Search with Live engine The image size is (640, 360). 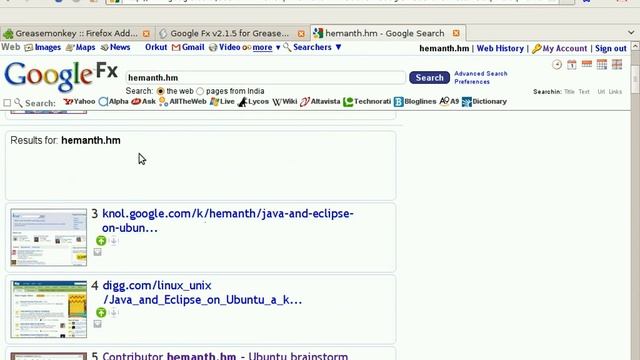pyautogui.click(x=222, y=102)
